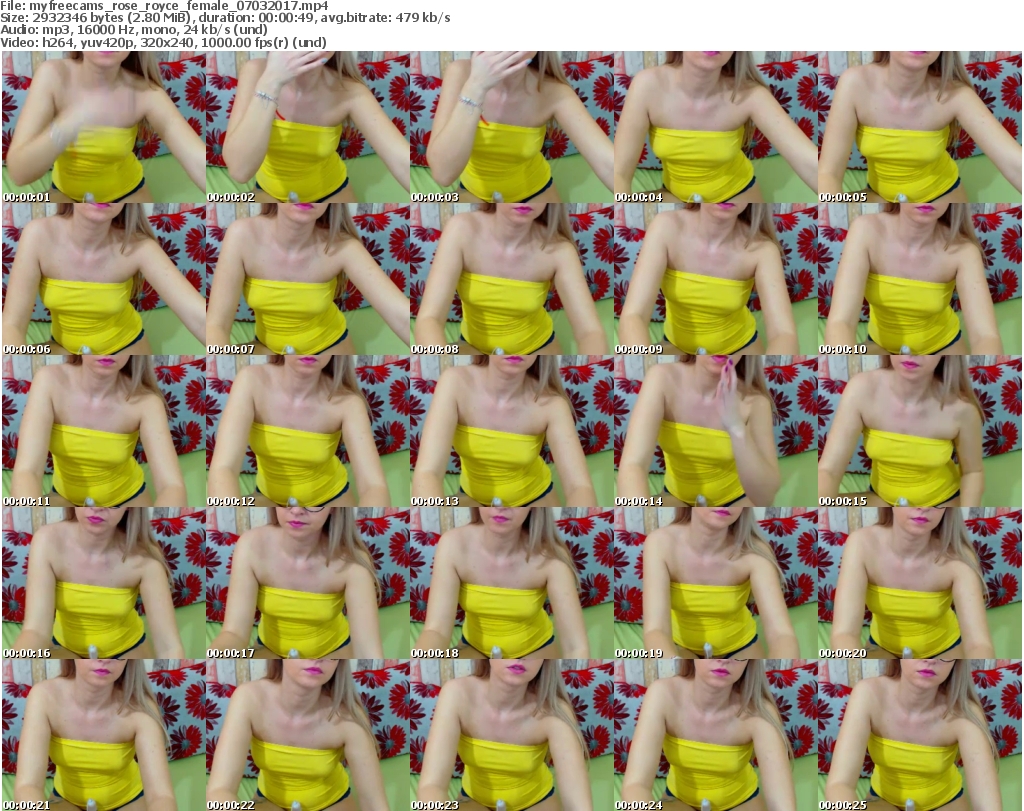Image resolution: width=1024 pixels, height=811 pixels.
Task: Pick the thumbnail at 00:00:14
Action: click(716, 432)
